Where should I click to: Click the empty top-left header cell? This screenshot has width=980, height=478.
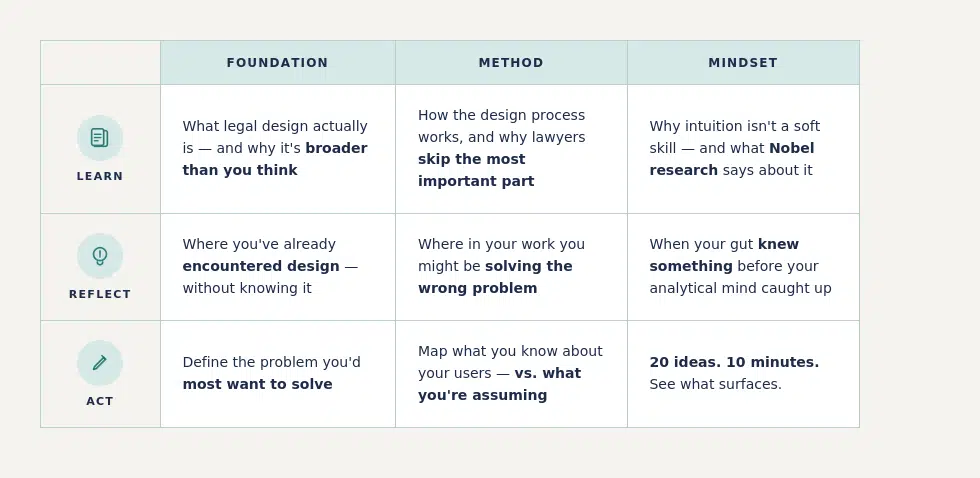(x=100, y=62)
